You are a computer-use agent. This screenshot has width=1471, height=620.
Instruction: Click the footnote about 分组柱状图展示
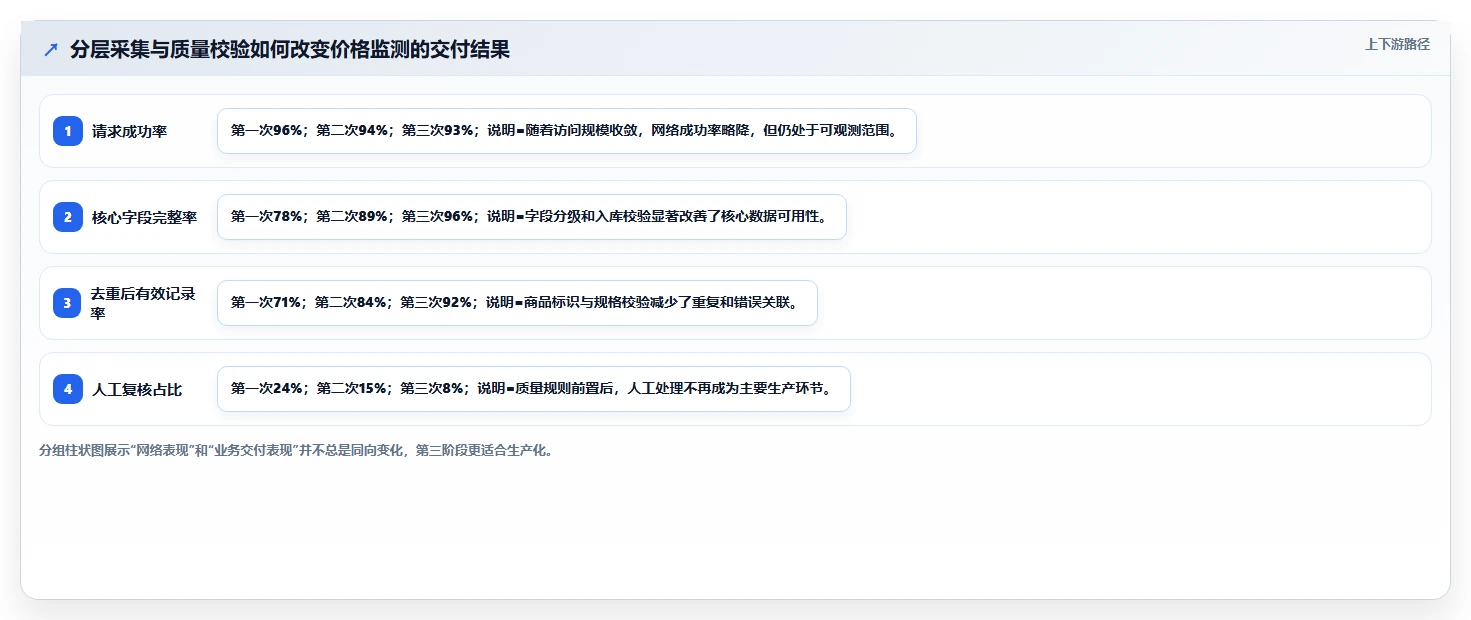(297, 450)
